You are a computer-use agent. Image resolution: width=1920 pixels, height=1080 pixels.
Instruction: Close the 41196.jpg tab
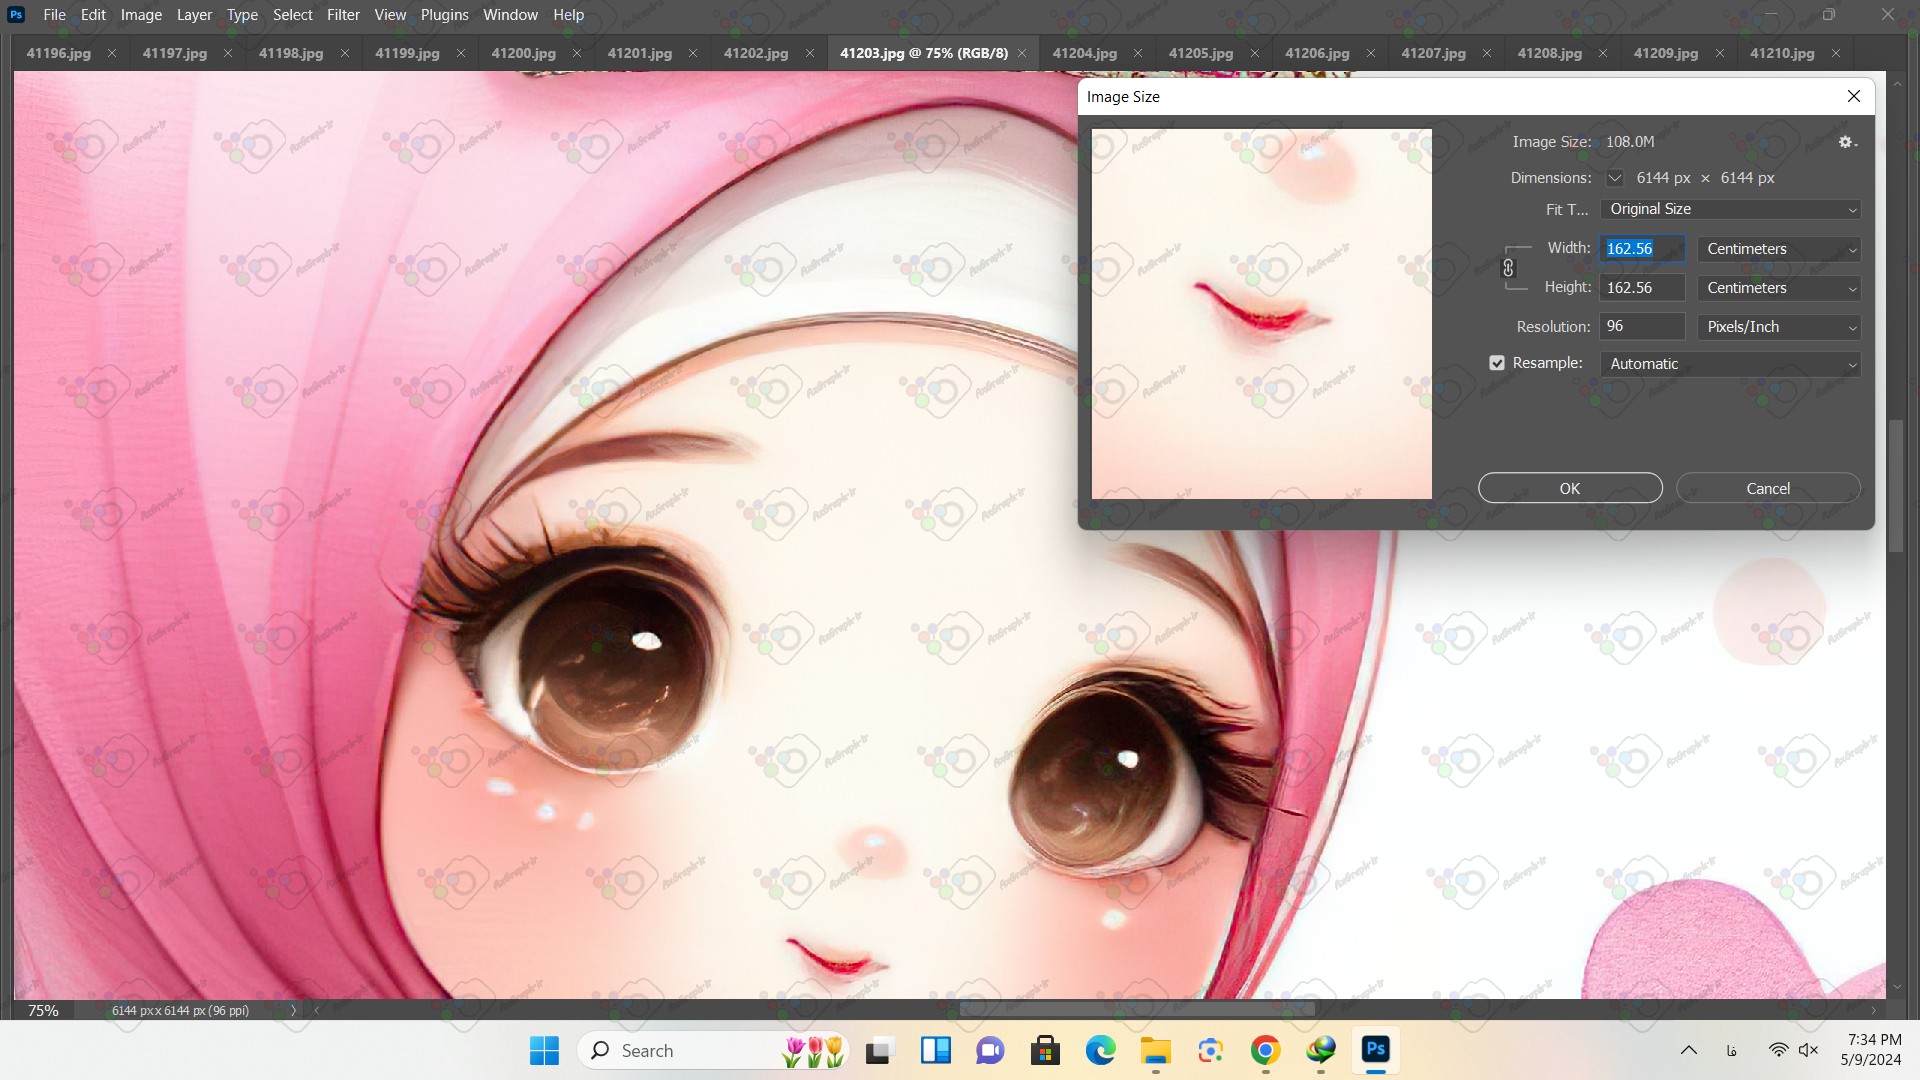pos(111,53)
